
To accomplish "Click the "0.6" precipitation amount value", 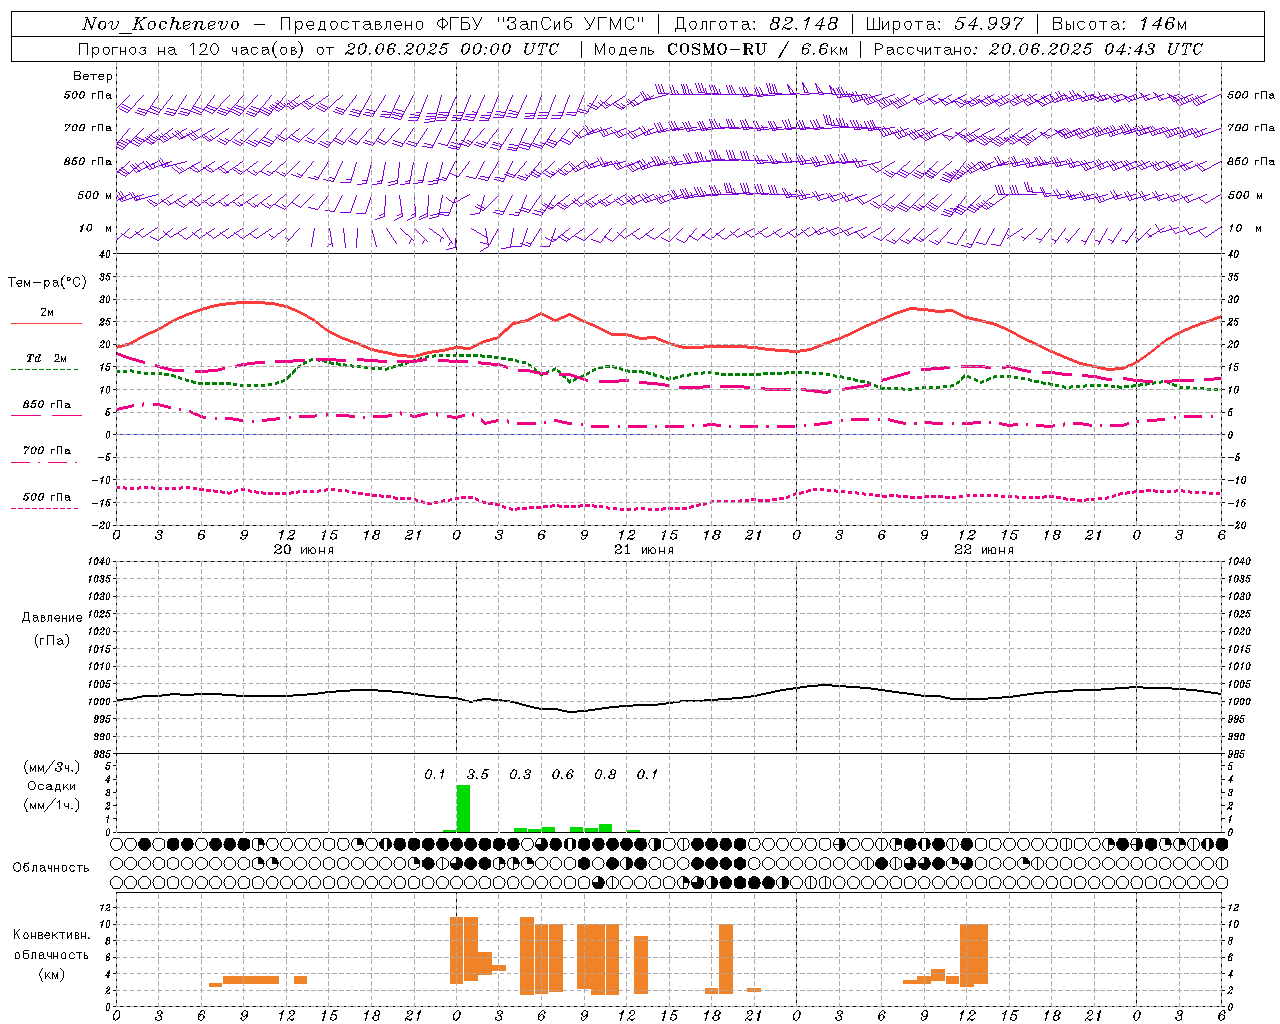I will pos(563,774).
